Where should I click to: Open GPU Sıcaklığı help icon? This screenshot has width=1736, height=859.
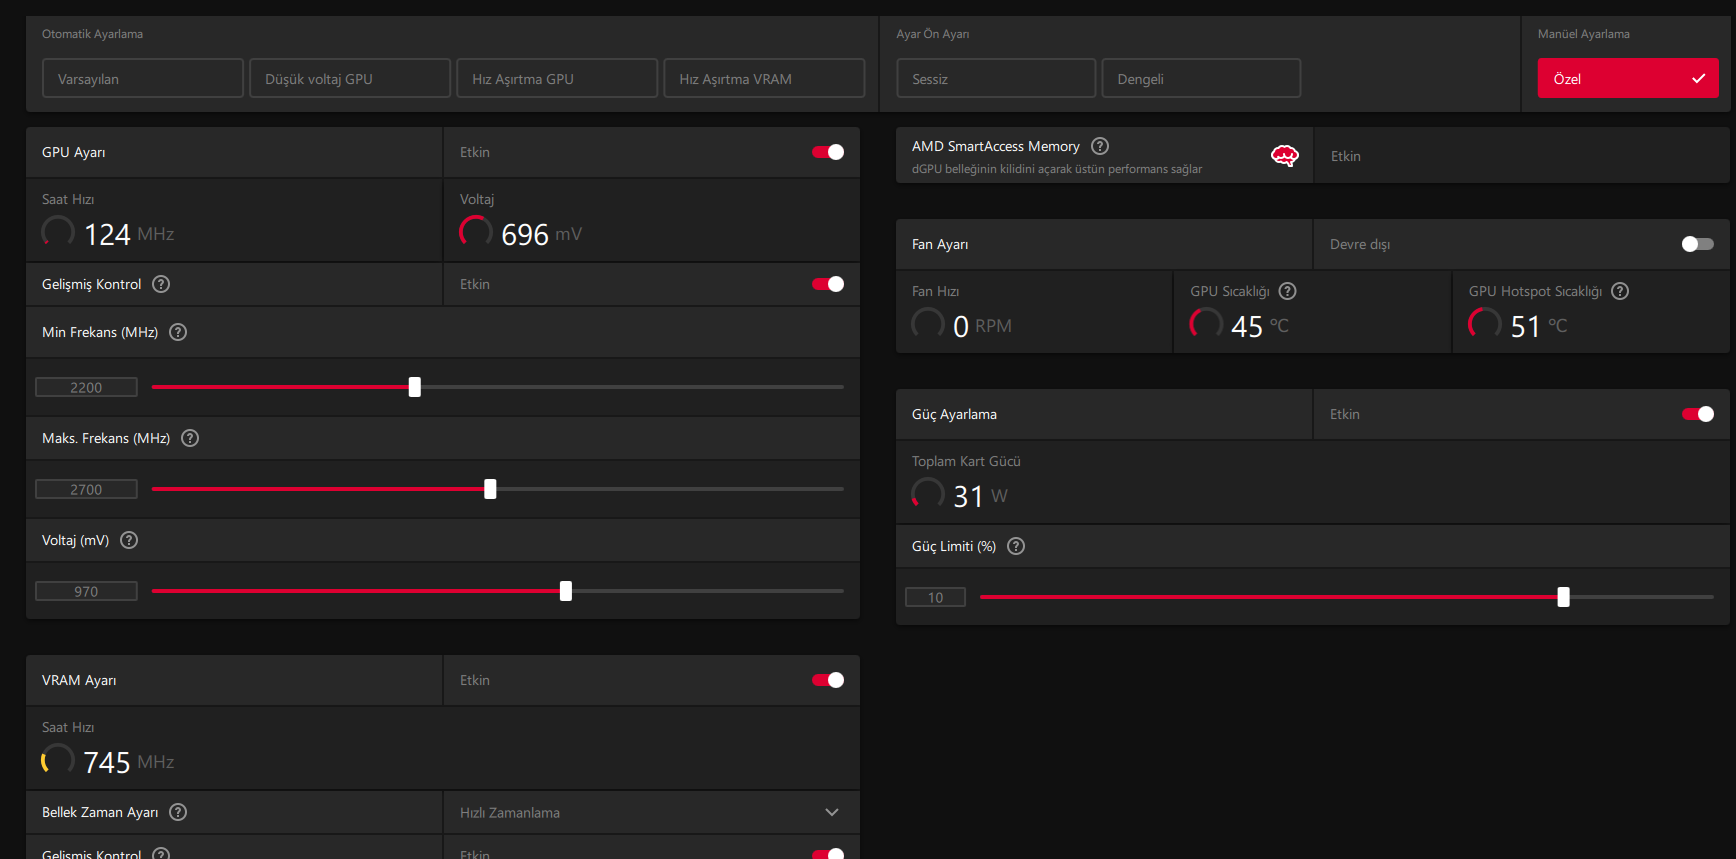1288,291
